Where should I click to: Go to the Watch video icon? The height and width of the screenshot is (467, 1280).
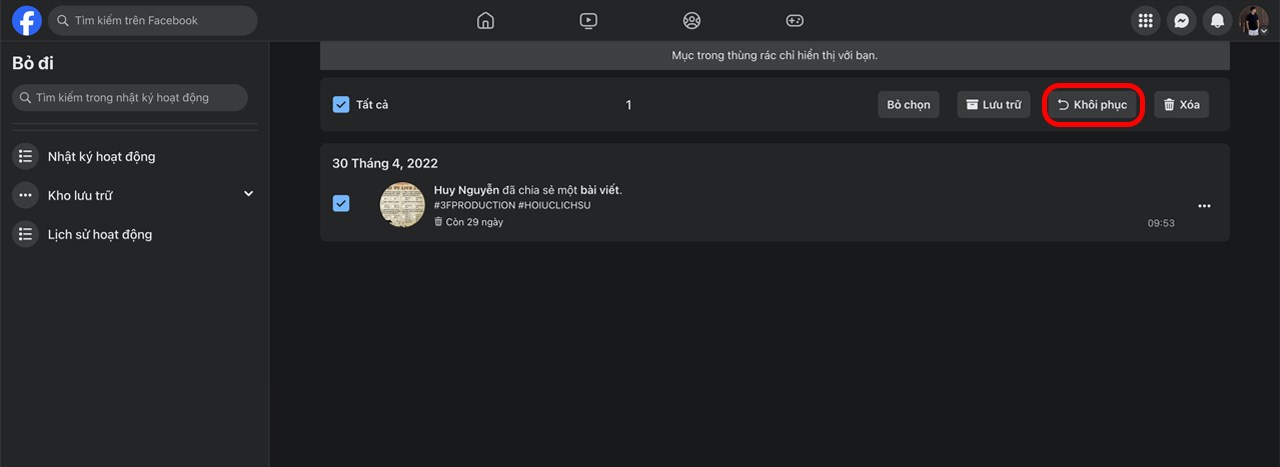click(588, 20)
